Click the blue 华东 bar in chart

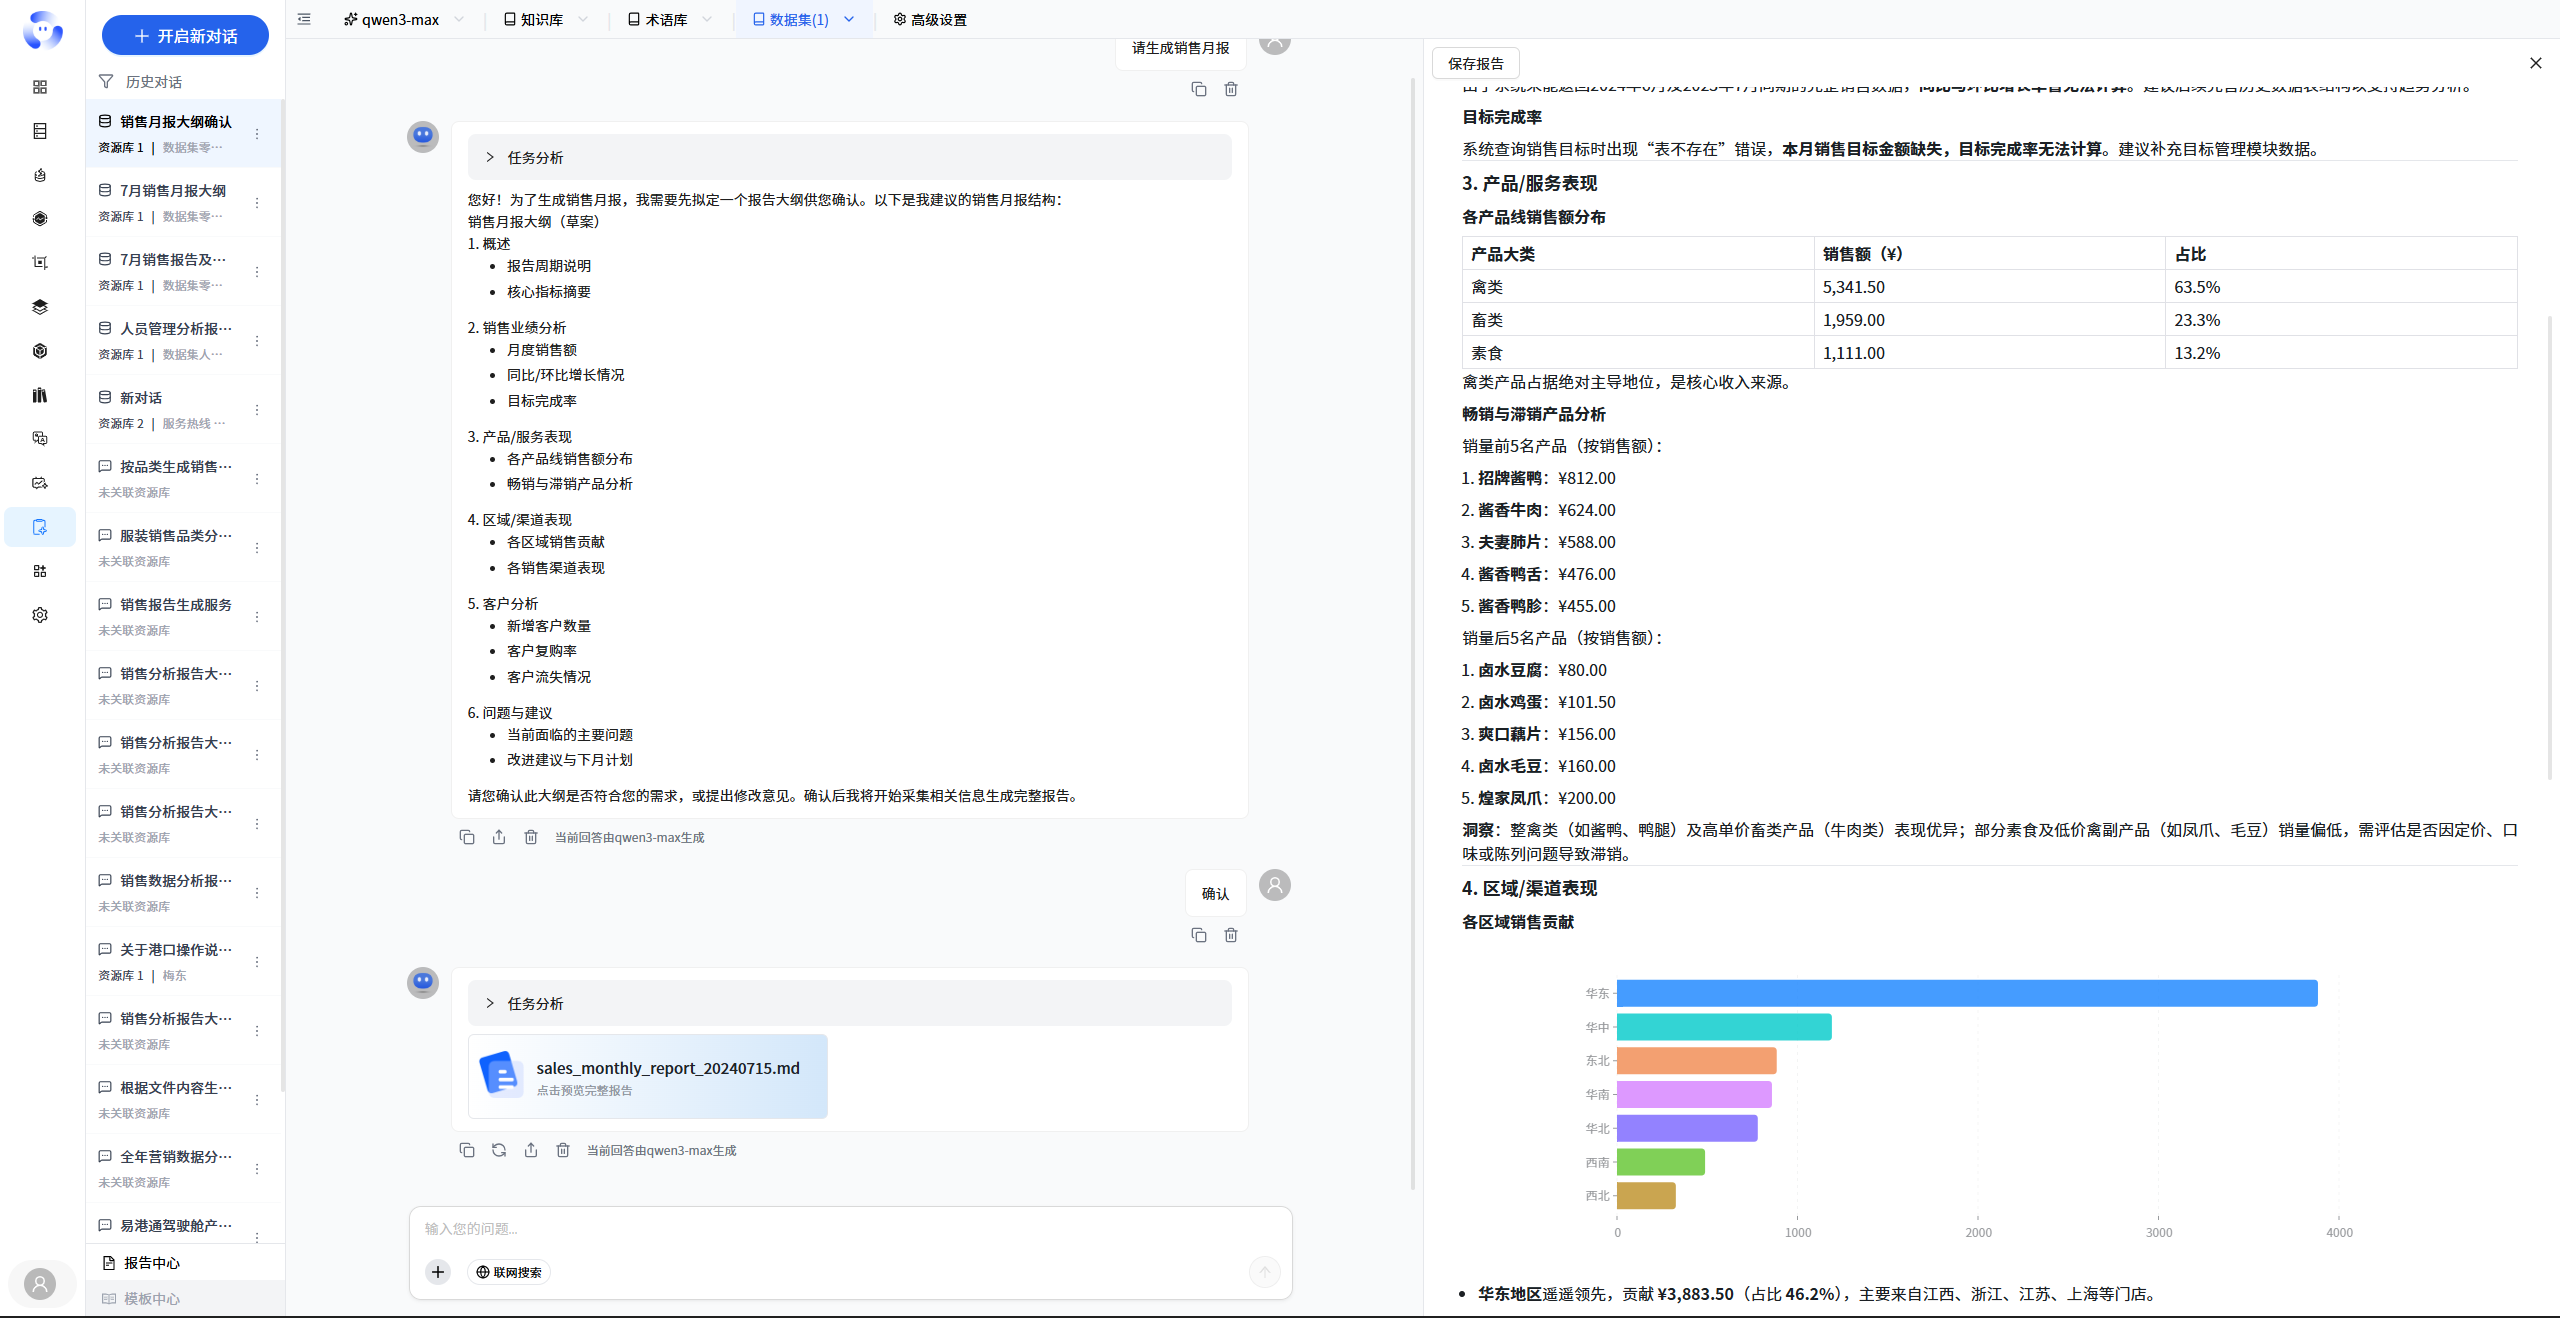[x=1966, y=993]
